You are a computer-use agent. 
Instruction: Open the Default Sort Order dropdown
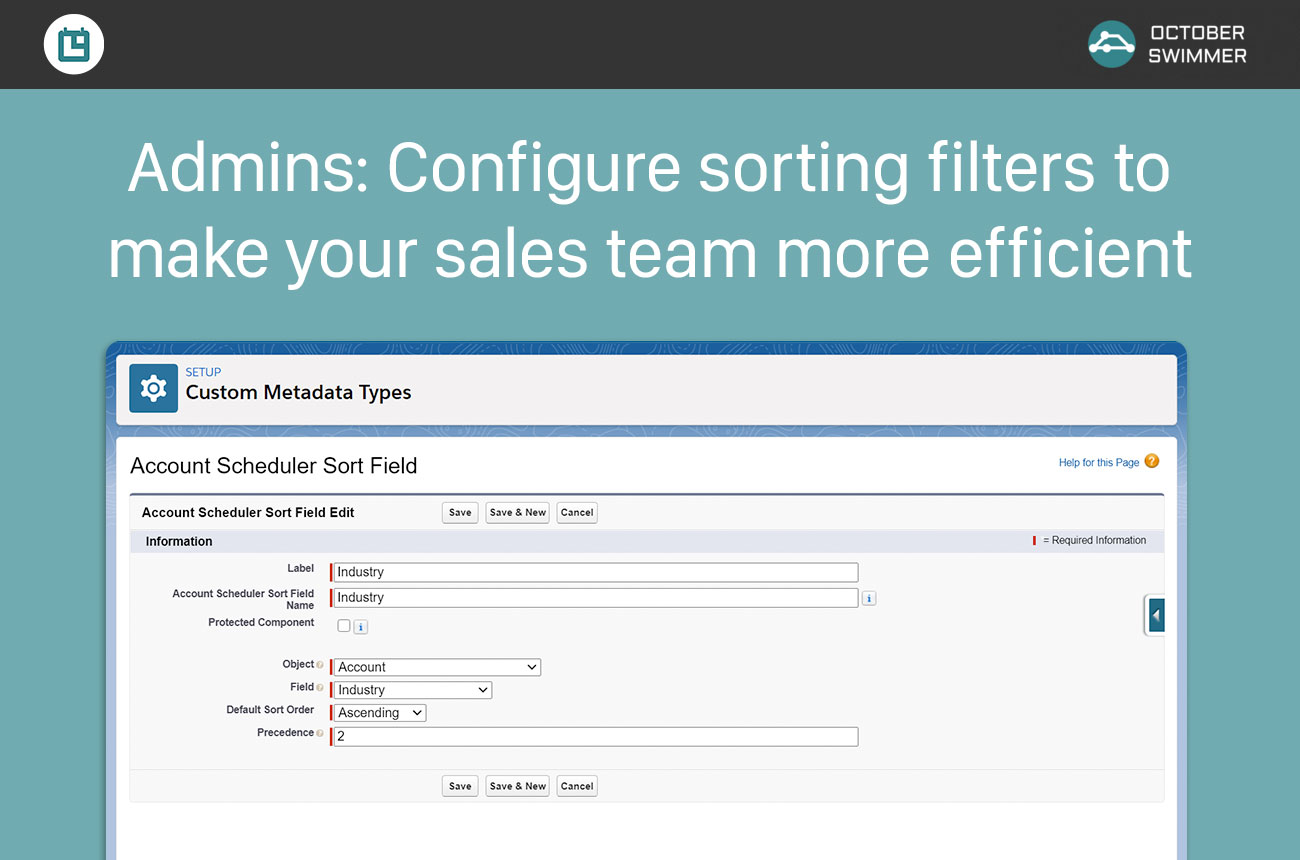coord(380,713)
